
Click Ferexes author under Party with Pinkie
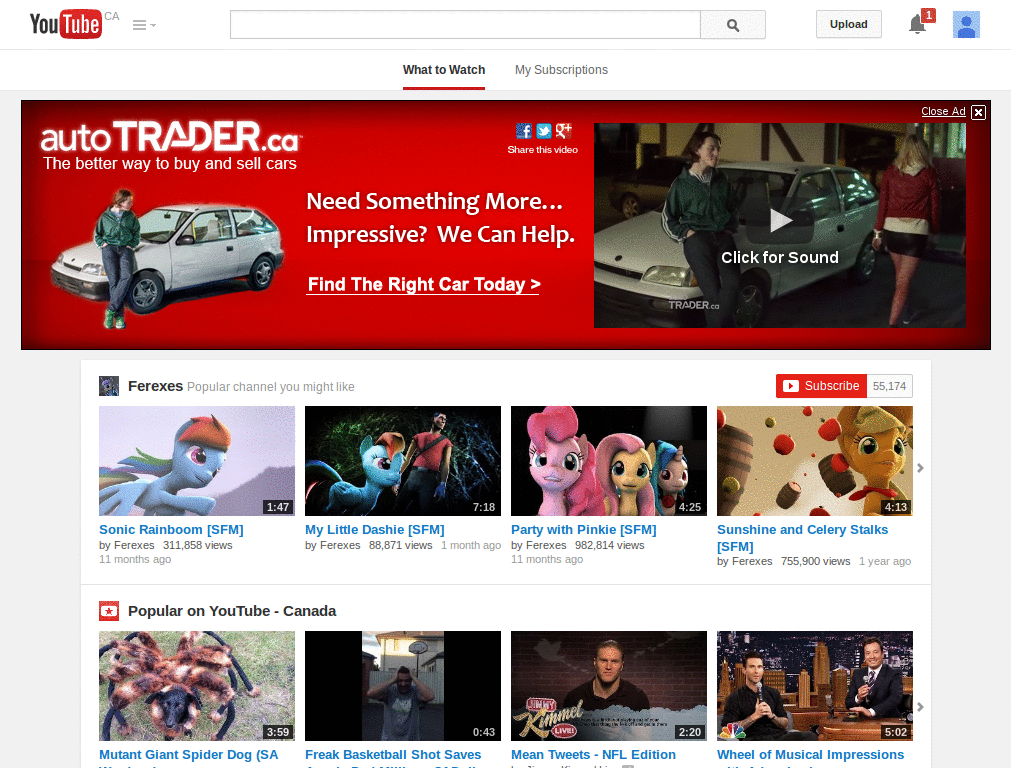coord(546,545)
